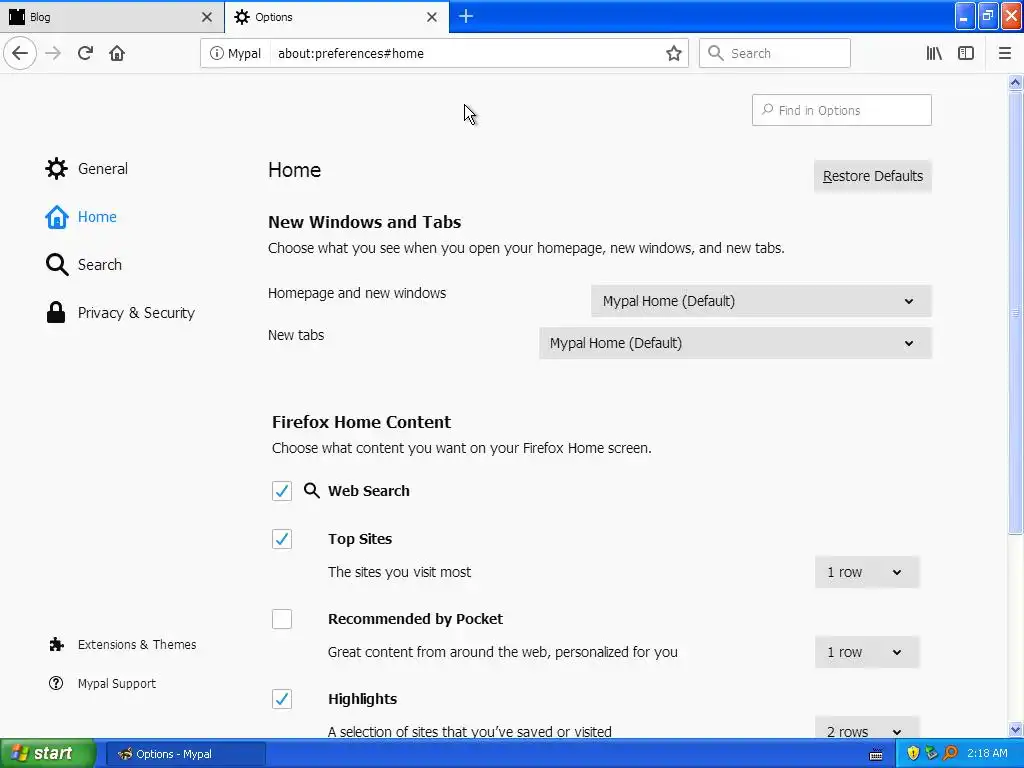Uncheck the Top Sites checkbox

[281, 539]
